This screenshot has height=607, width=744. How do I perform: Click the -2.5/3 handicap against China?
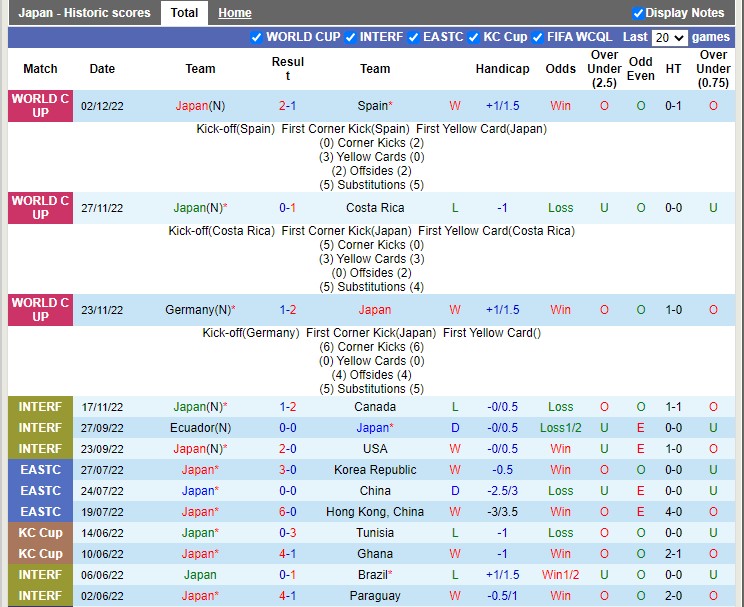(502, 491)
